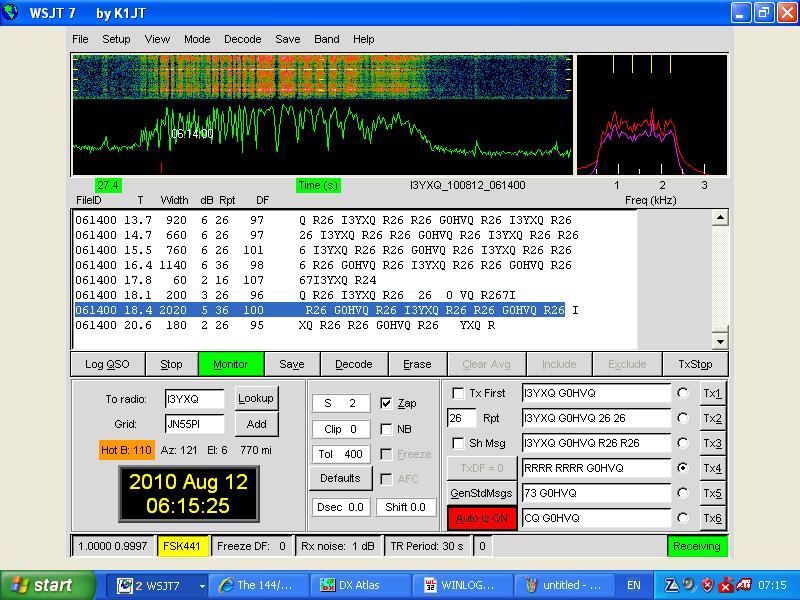This screenshot has height=600, width=800.
Task: Select the Tx6 message radio button
Action: (683, 518)
